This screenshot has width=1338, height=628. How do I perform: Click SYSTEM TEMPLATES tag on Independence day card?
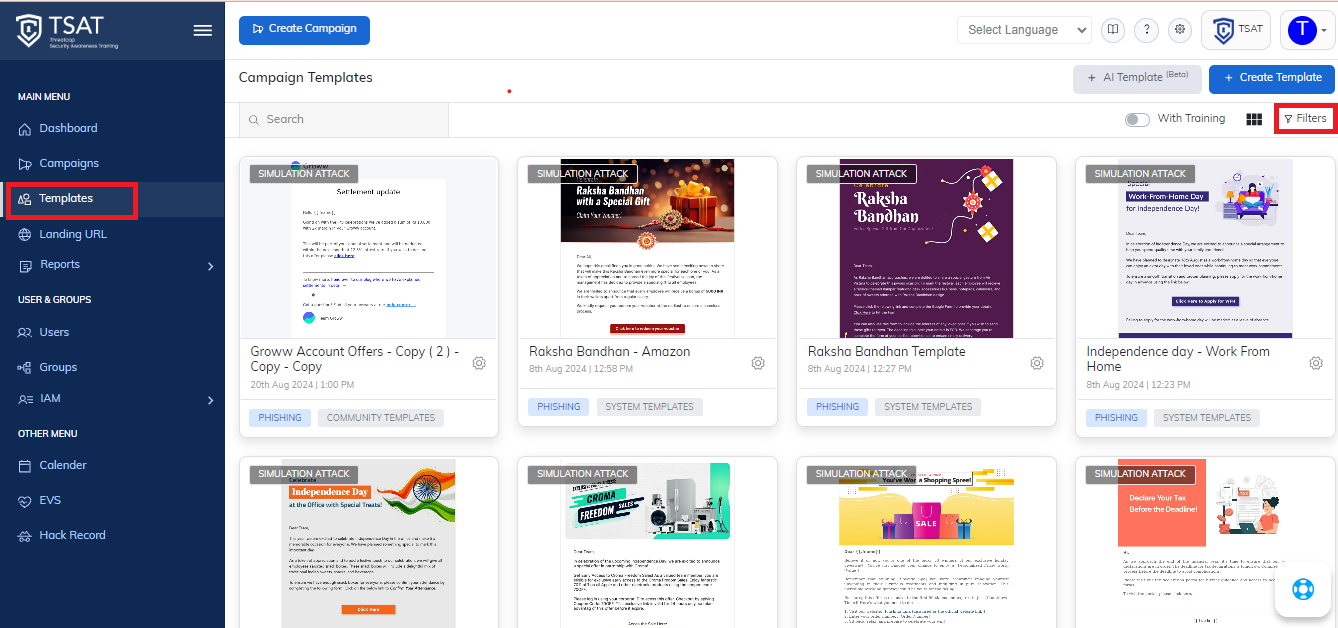(1207, 418)
